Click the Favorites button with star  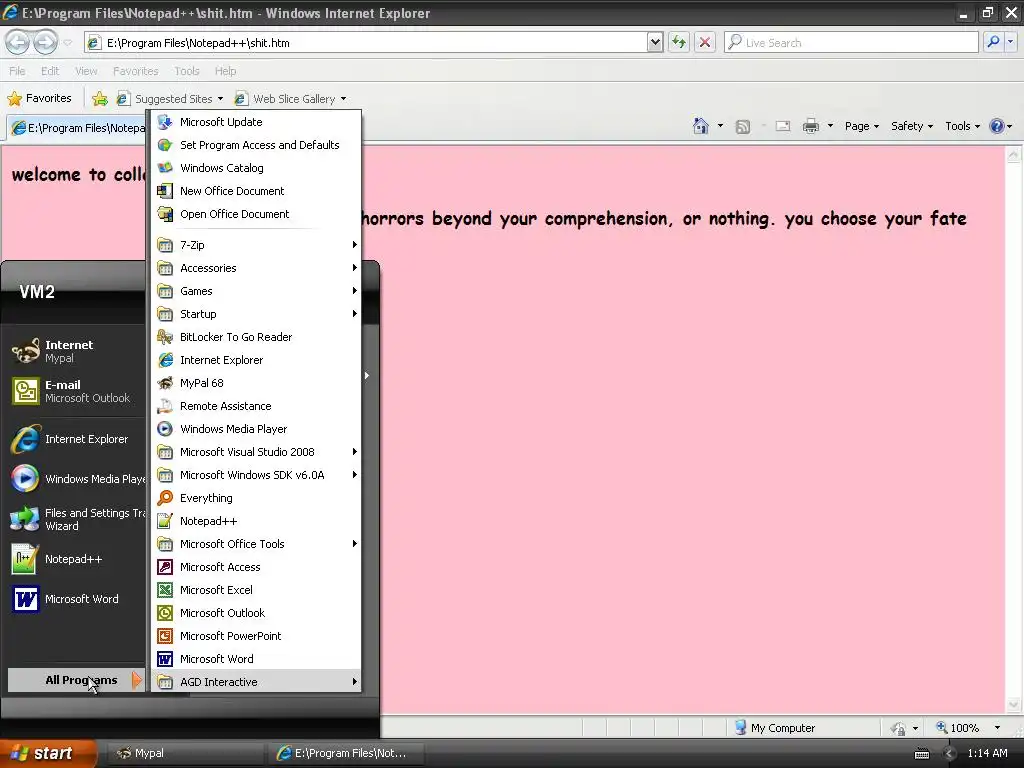39,99
